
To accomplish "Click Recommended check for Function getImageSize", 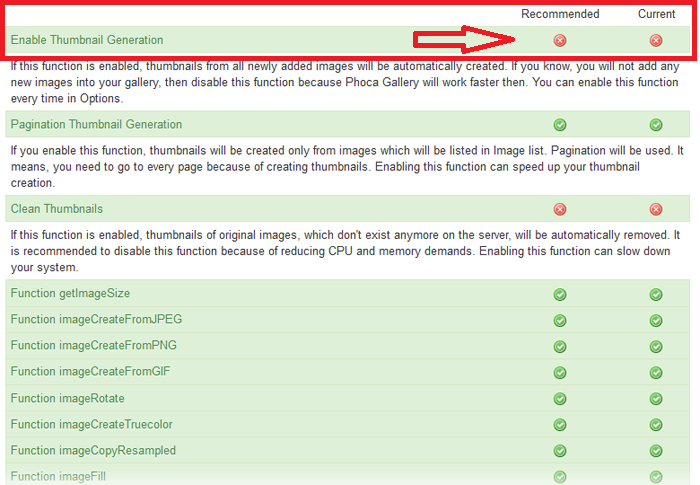I will pyautogui.click(x=560, y=294).
